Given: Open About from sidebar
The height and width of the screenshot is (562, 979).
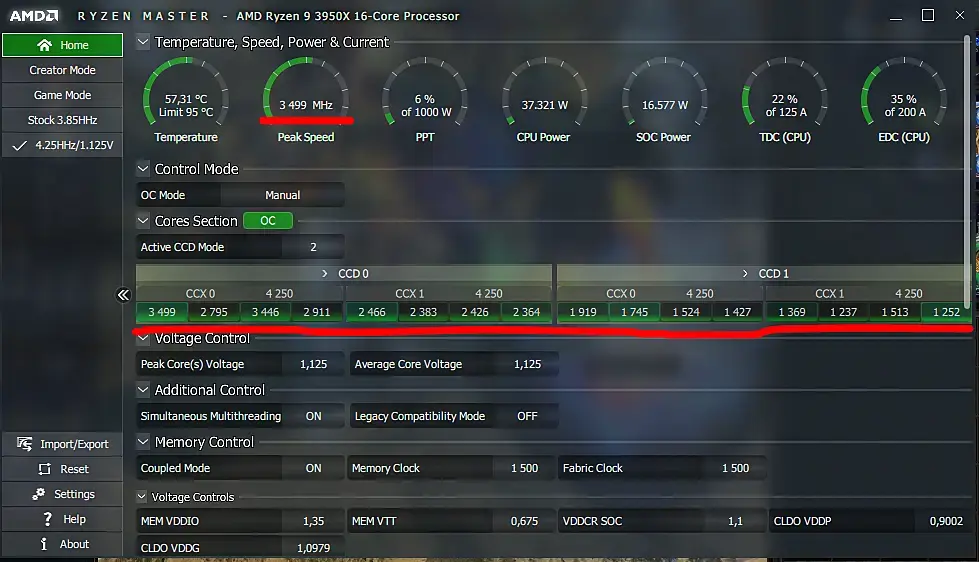Looking at the screenshot, I should pyautogui.click(x=62, y=544).
